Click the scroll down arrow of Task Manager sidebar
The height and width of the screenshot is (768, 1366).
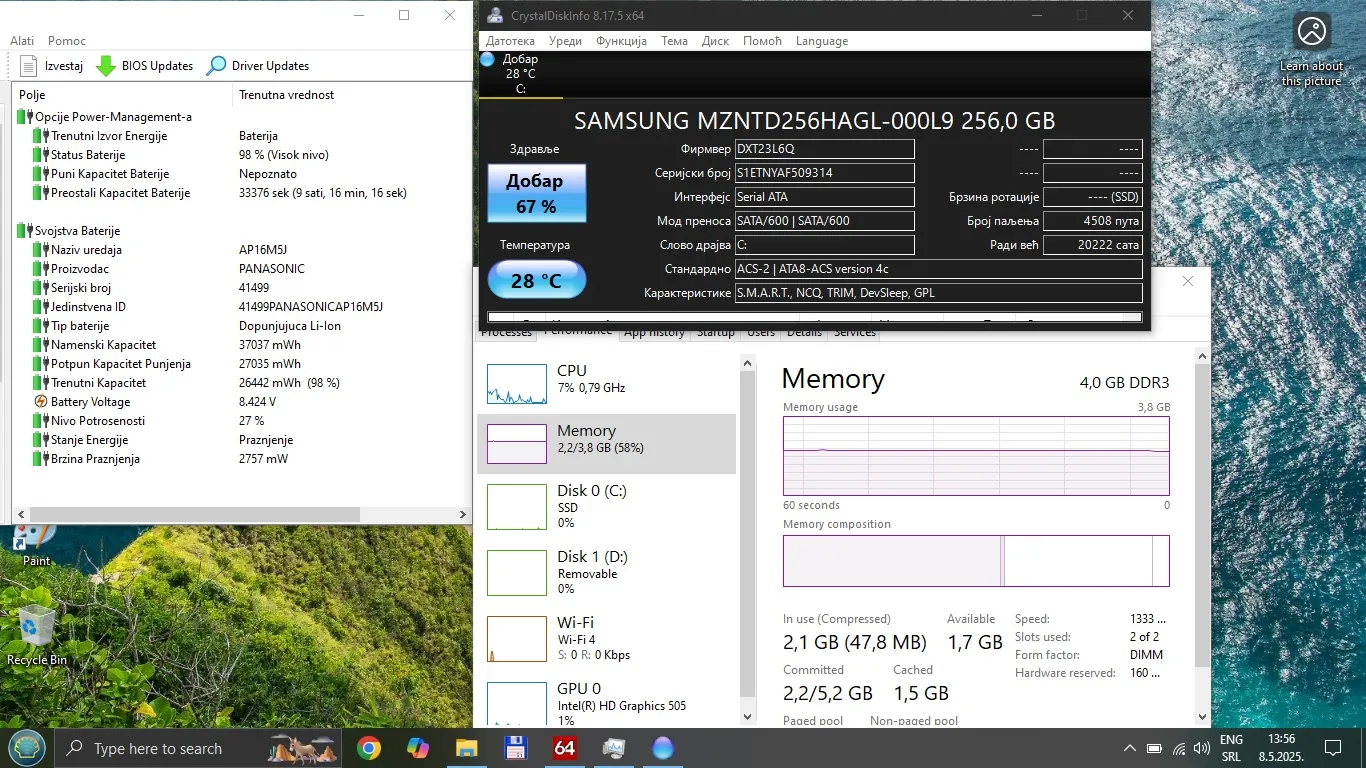point(745,716)
